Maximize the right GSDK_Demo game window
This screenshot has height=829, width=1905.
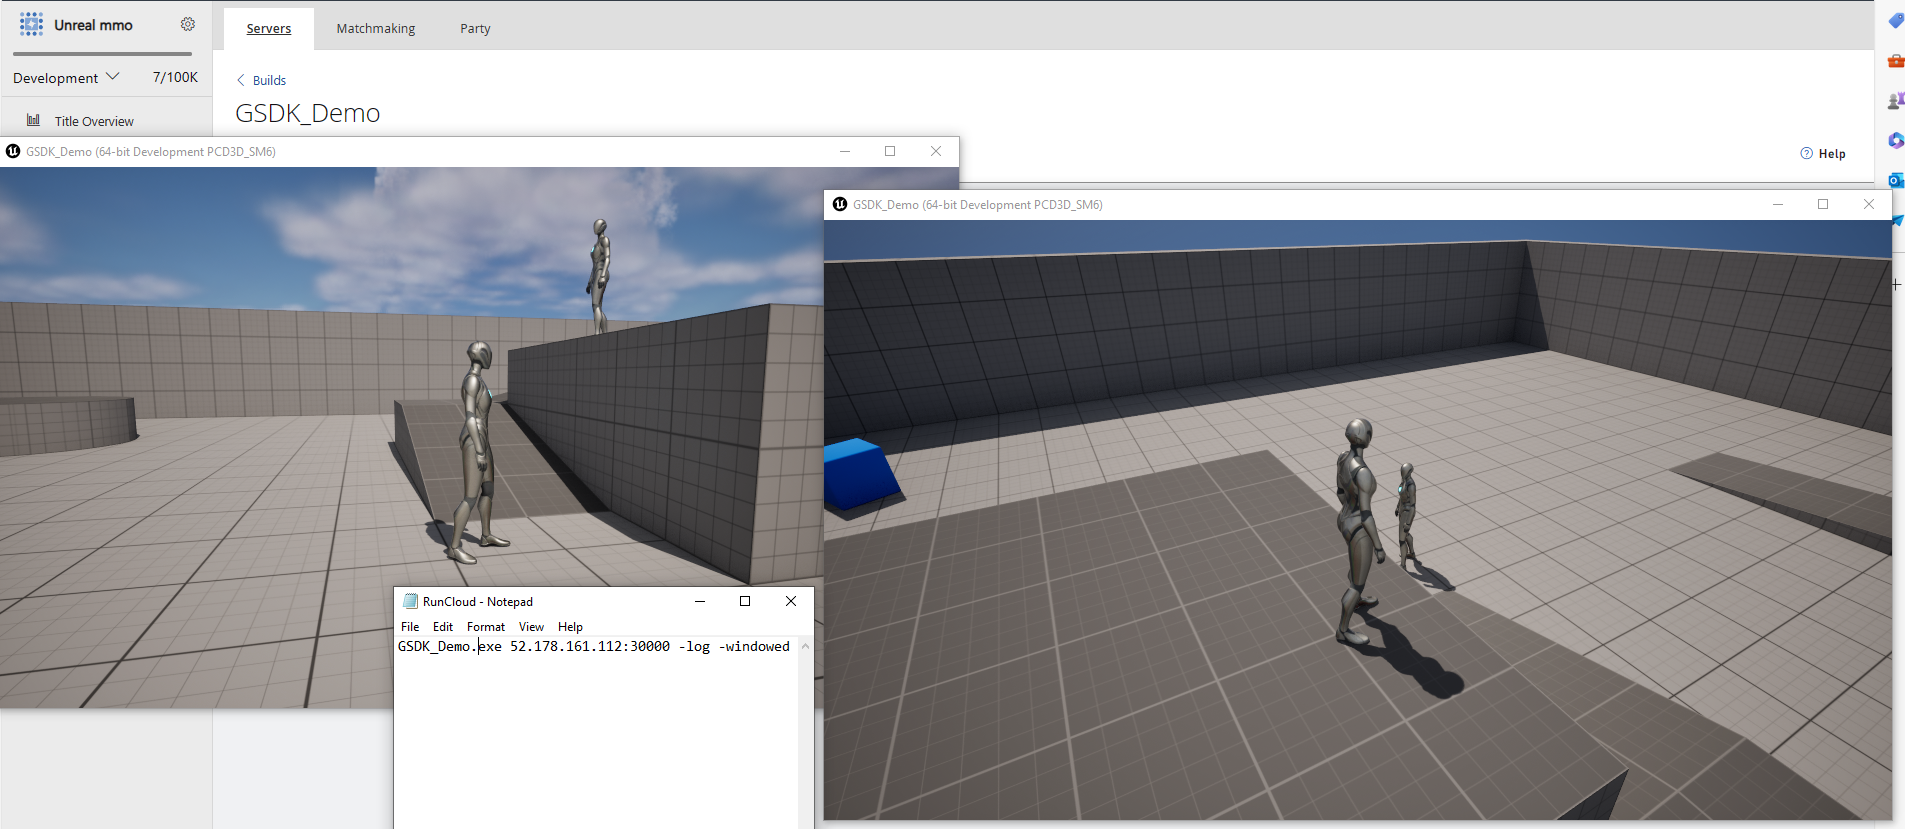pos(1823,204)
